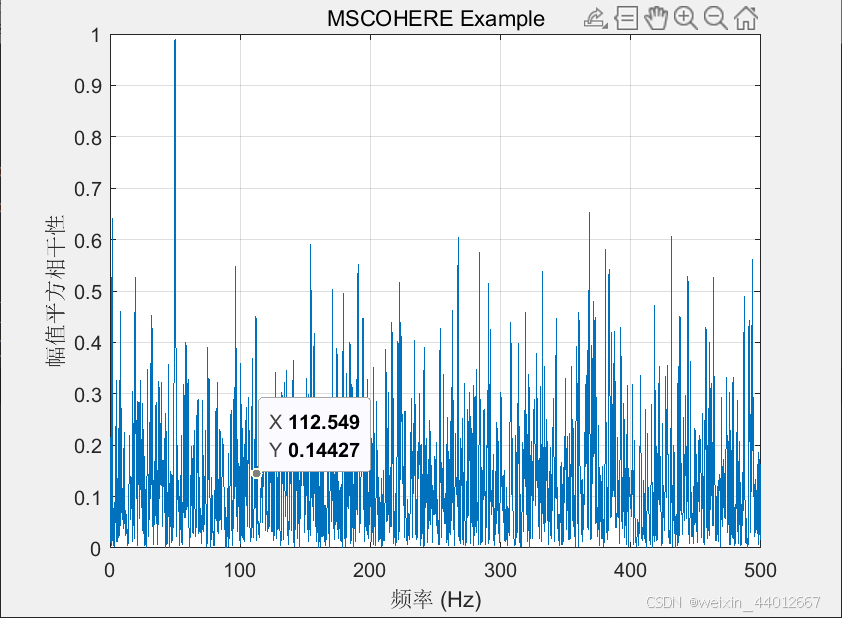The image size is (842, 618).
Task: Click the y-axis tick label 0.5
Action: click(x=88, y=292)
